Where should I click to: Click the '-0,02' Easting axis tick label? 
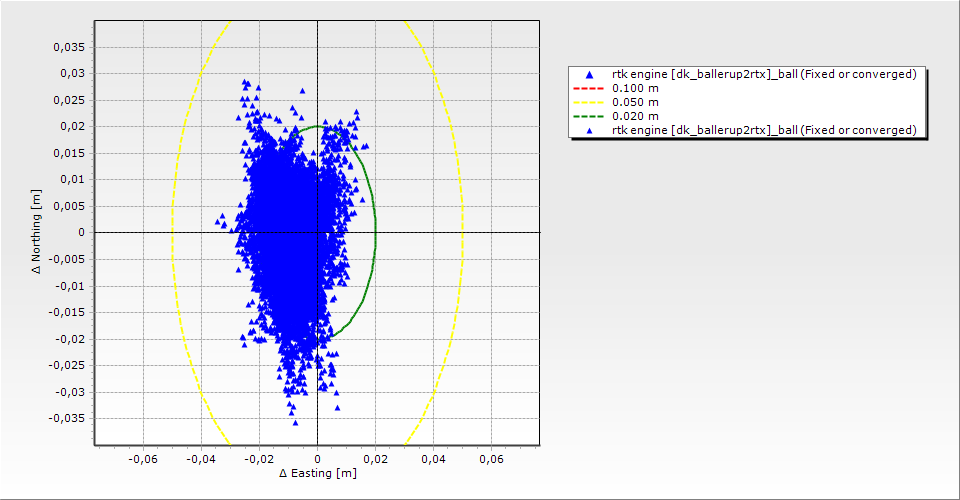259,459
